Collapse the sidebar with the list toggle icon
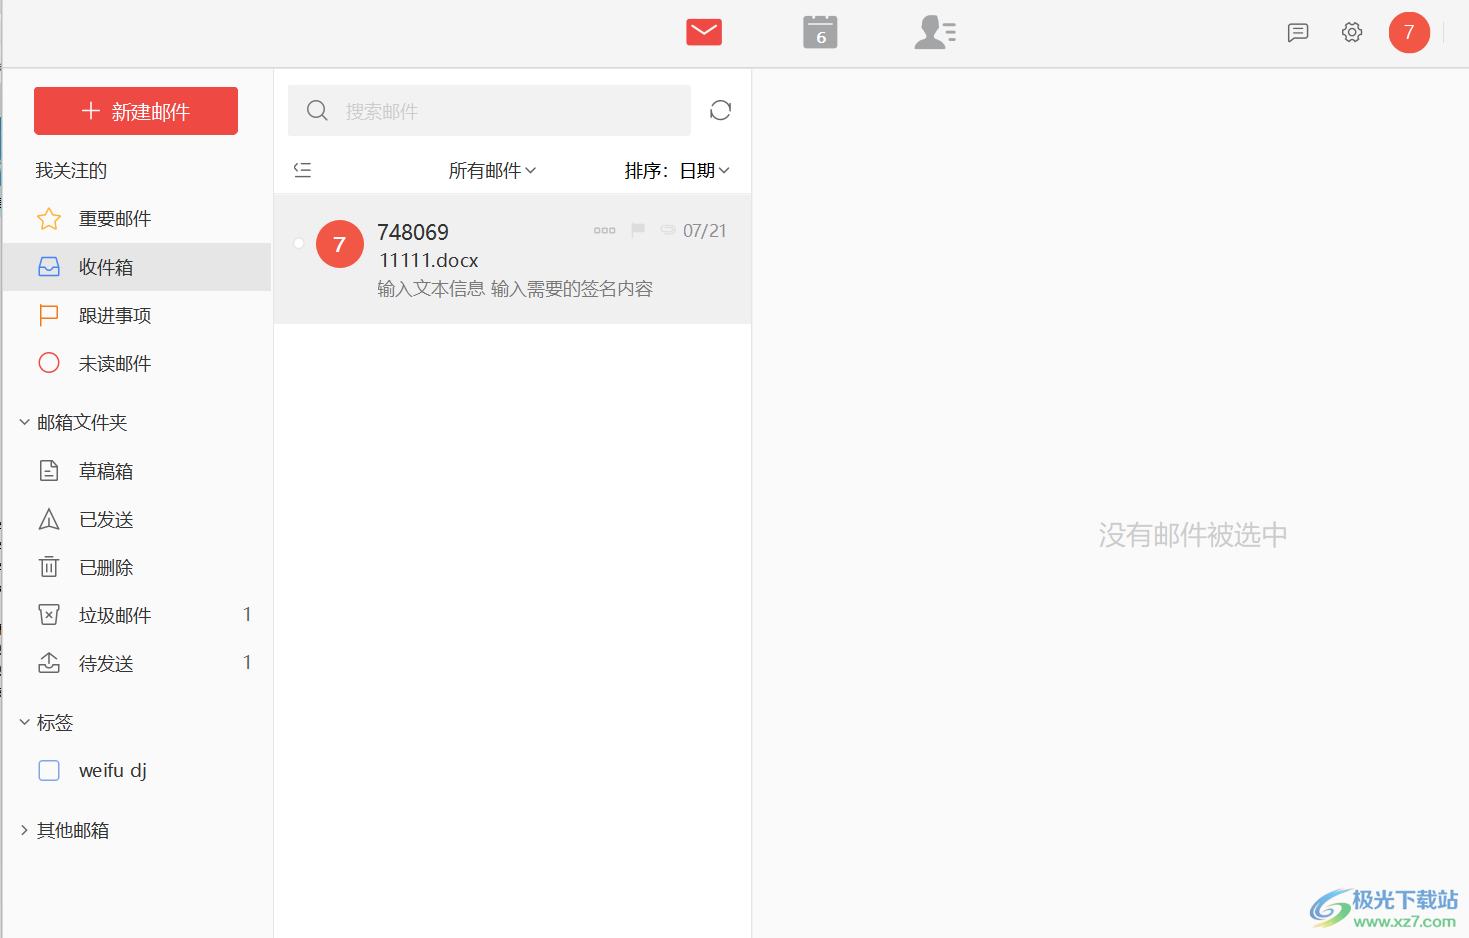Image resolution: width=1469 pixels, height=938 pixels. (x=303, y=170)
